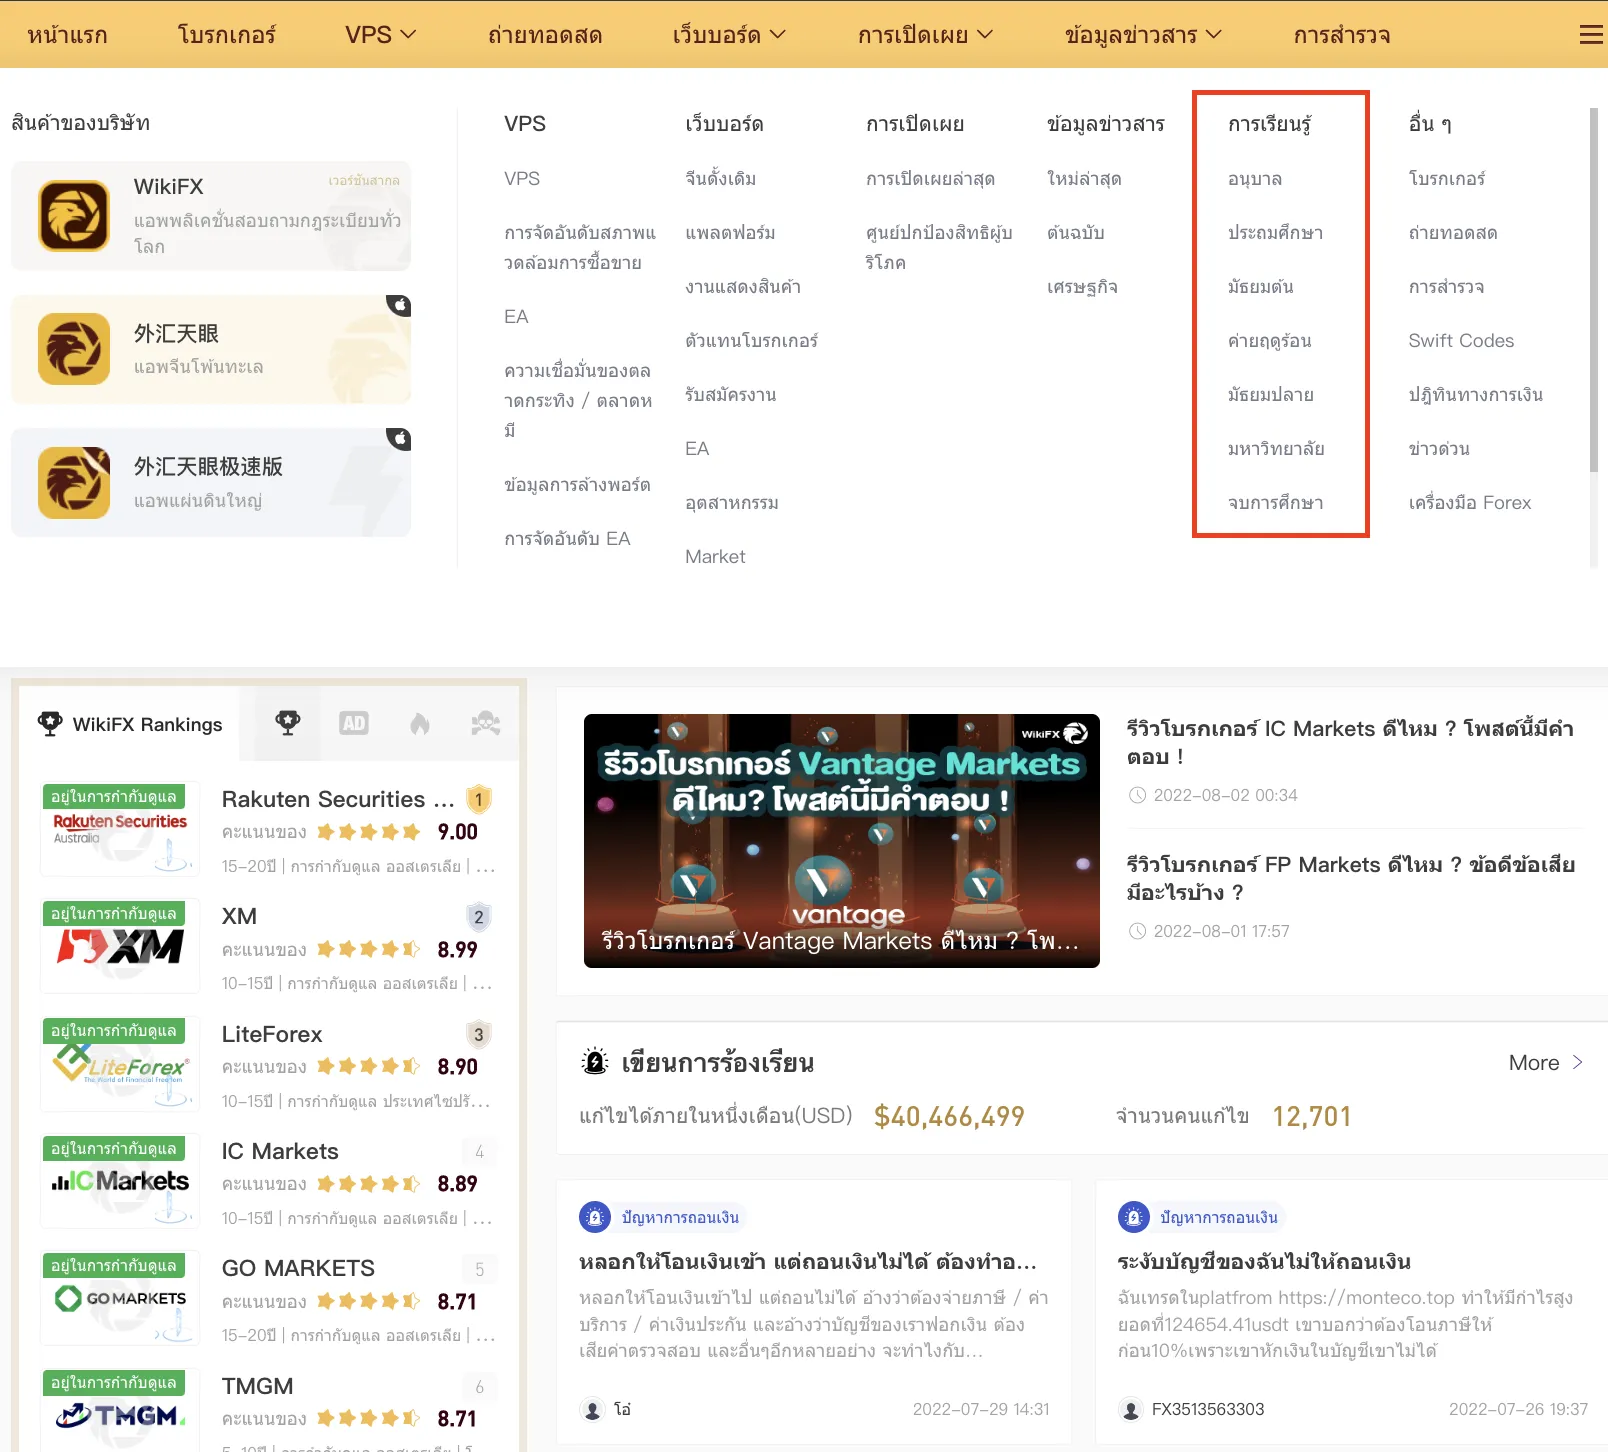Click the rank 3 badge for LiteForex

[479, 1034]
